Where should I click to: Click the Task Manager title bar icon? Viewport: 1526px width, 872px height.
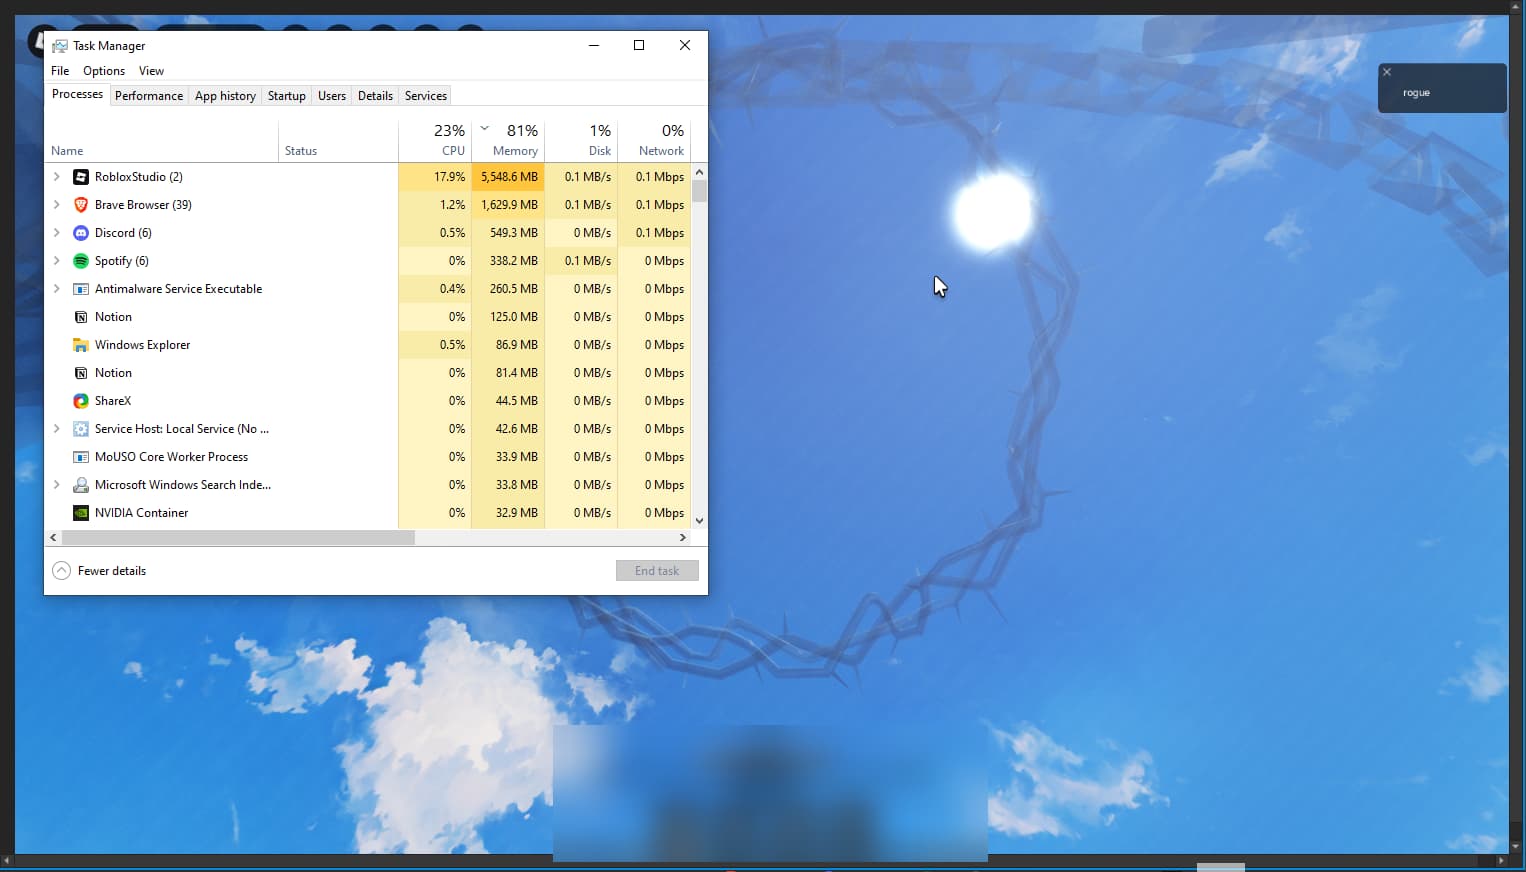click(57, 45)
